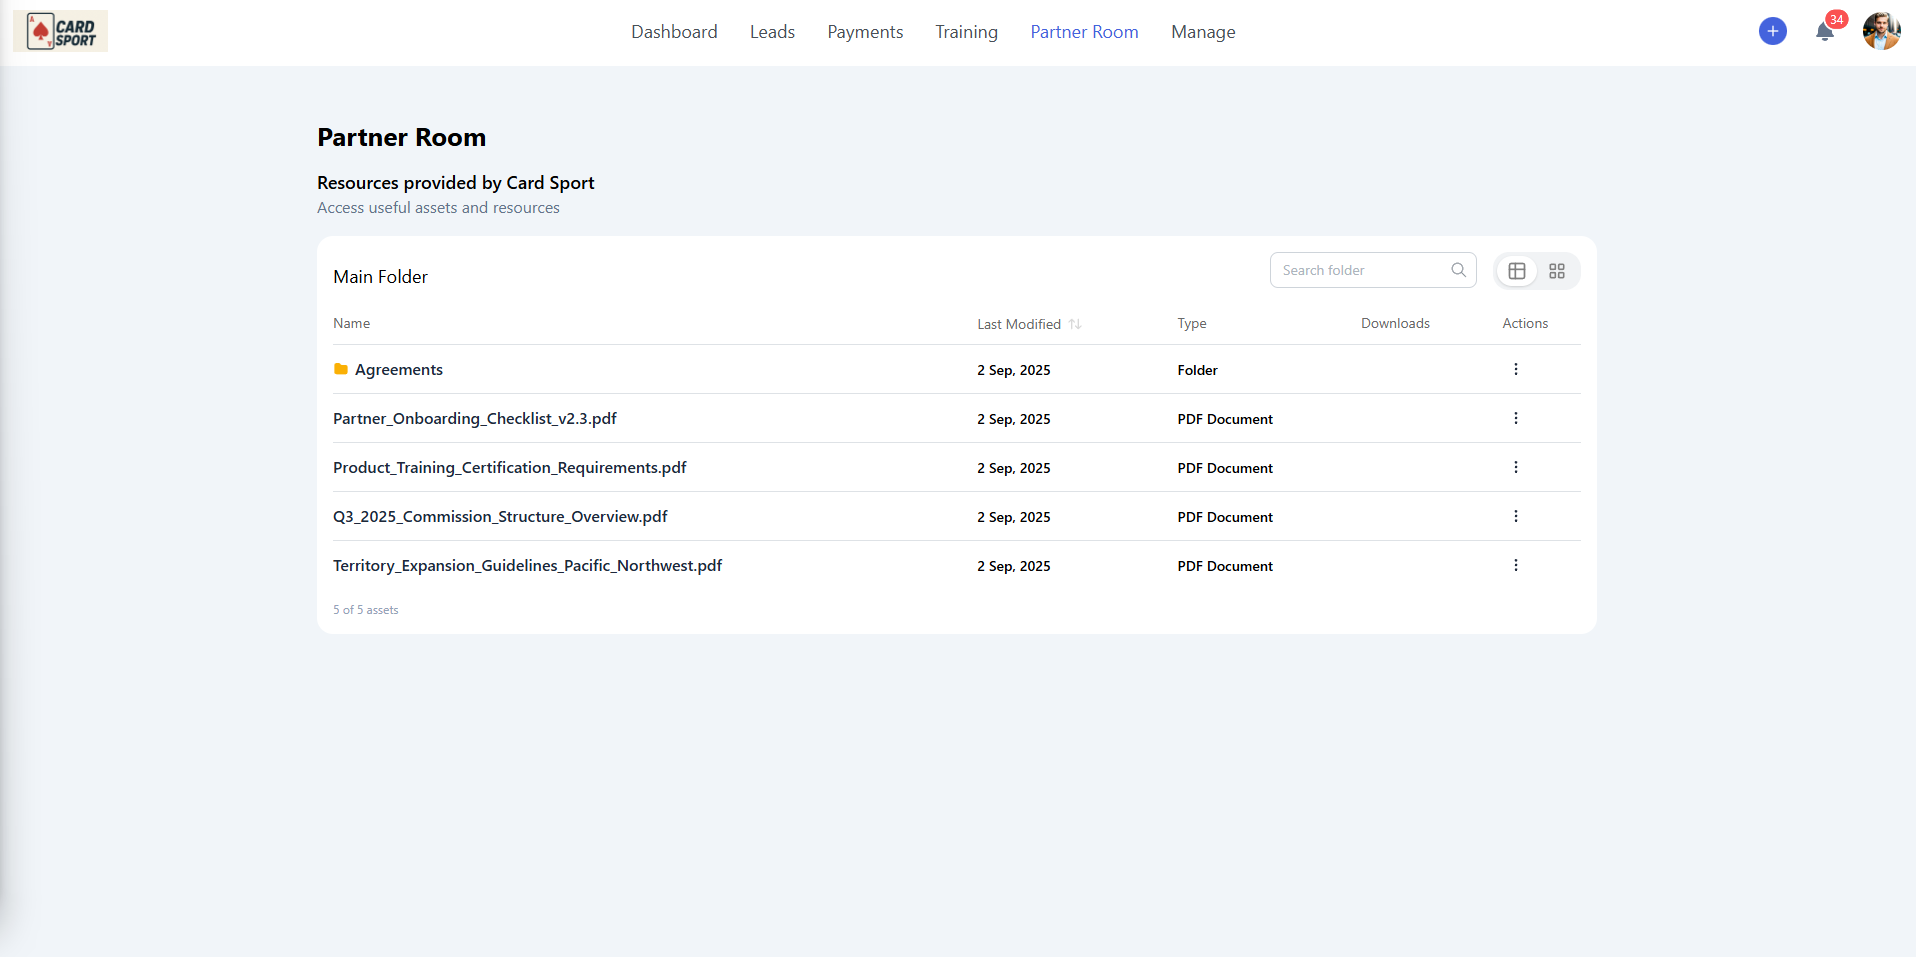The height and width of the screenshot is (957, 1916).
Task: Click the Search folder input field
Action: pos(1360,270)
